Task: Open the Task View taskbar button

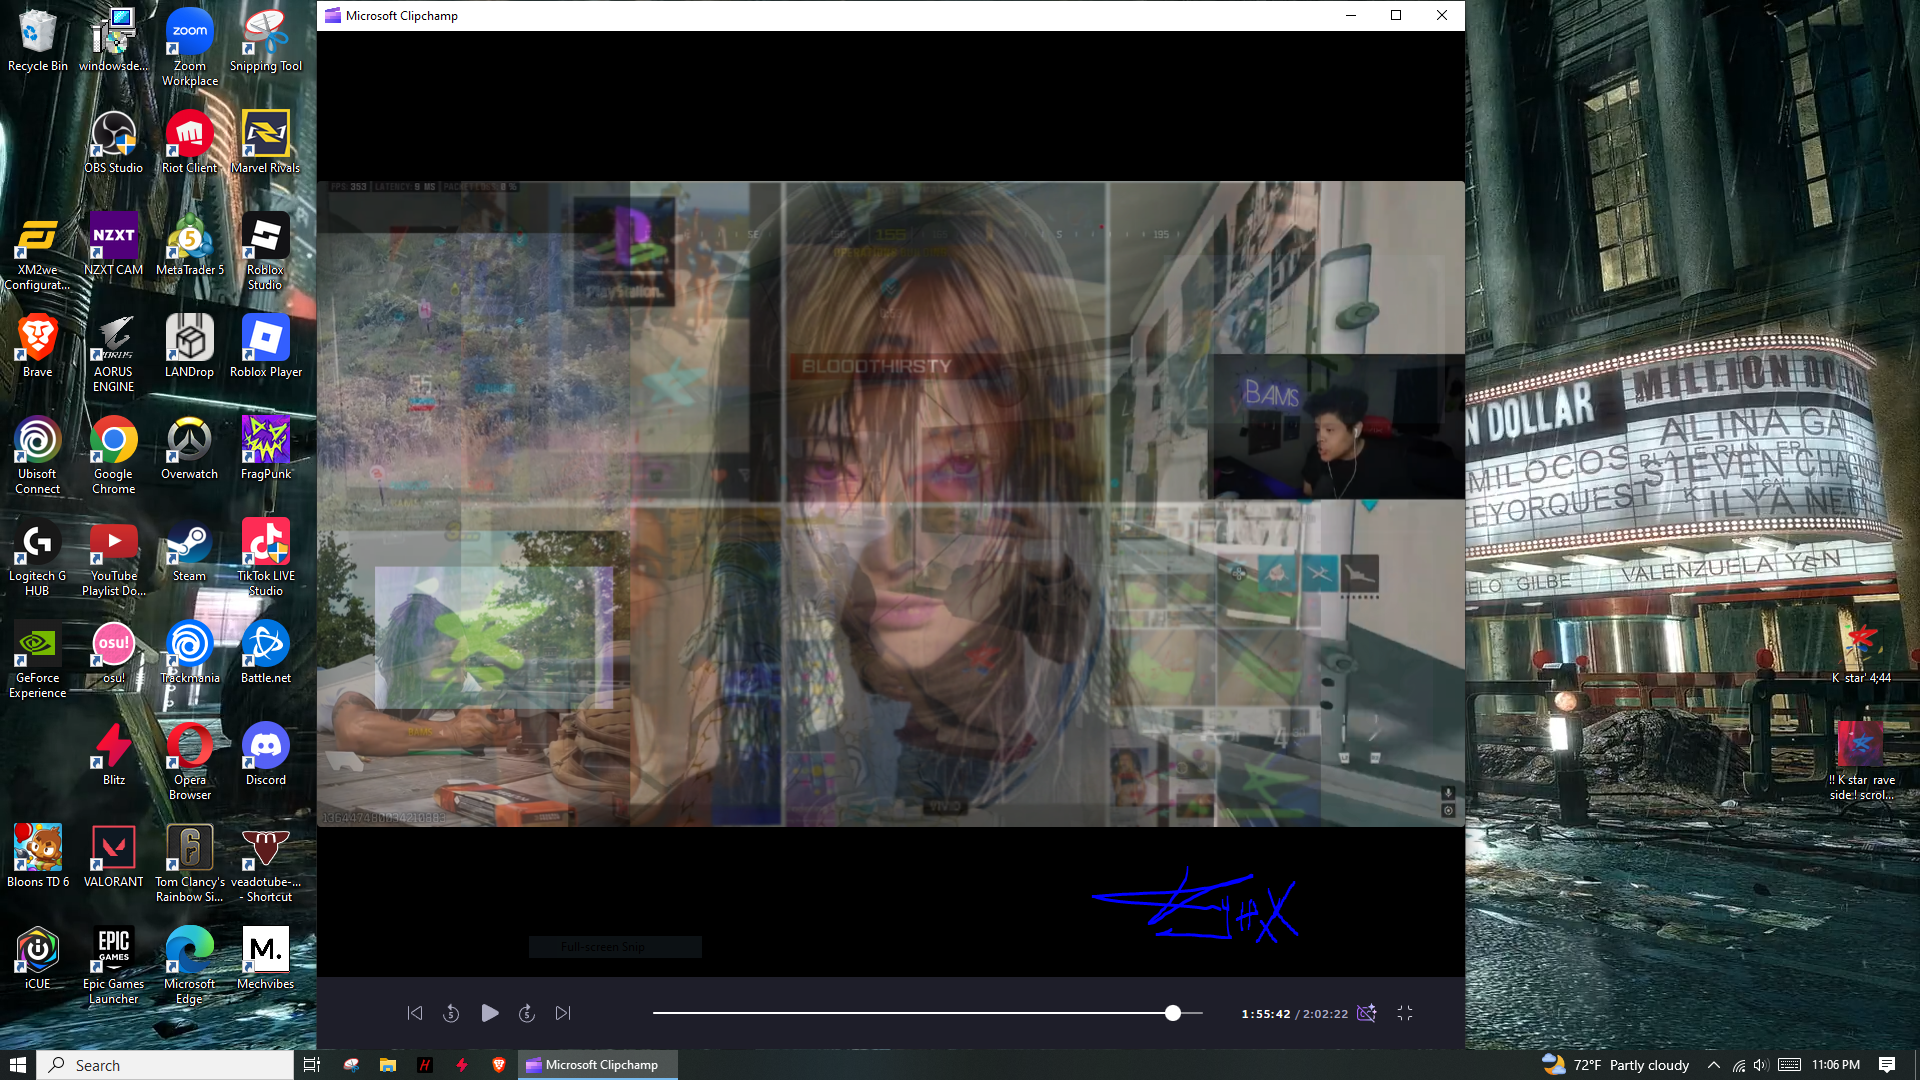Action: 312,1065
